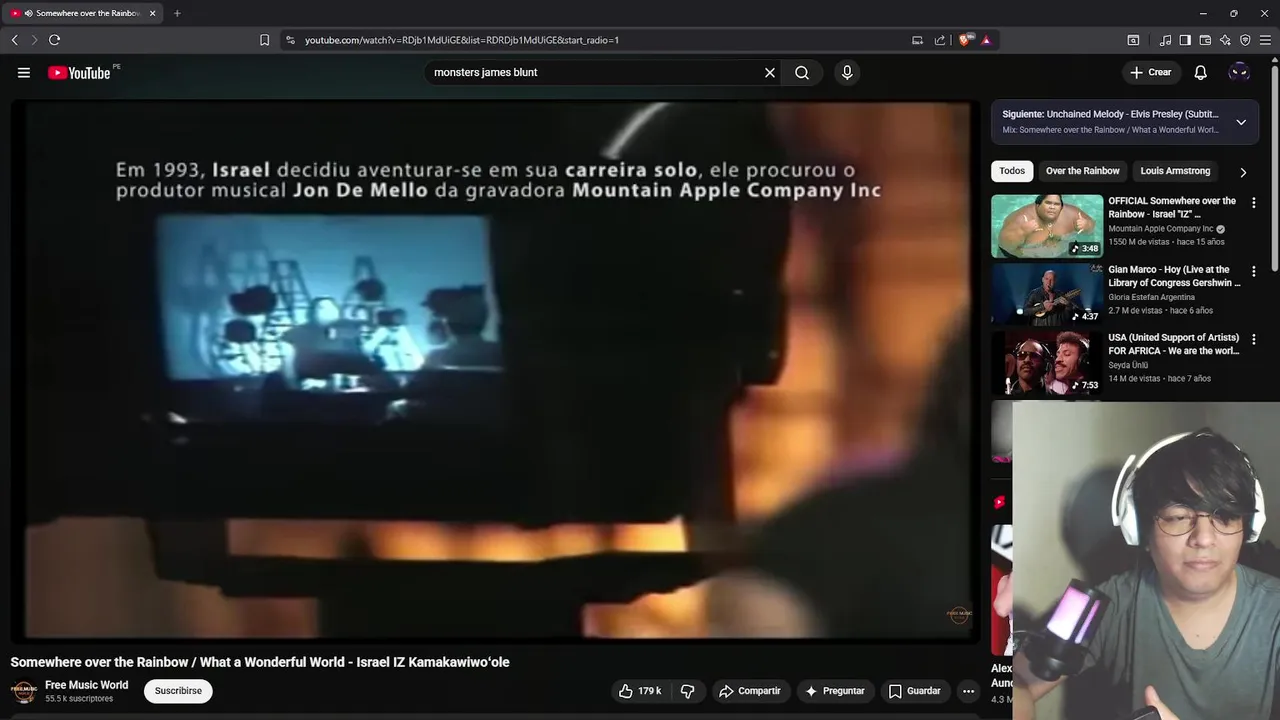Show more filter chips with right arrow

1243,172
